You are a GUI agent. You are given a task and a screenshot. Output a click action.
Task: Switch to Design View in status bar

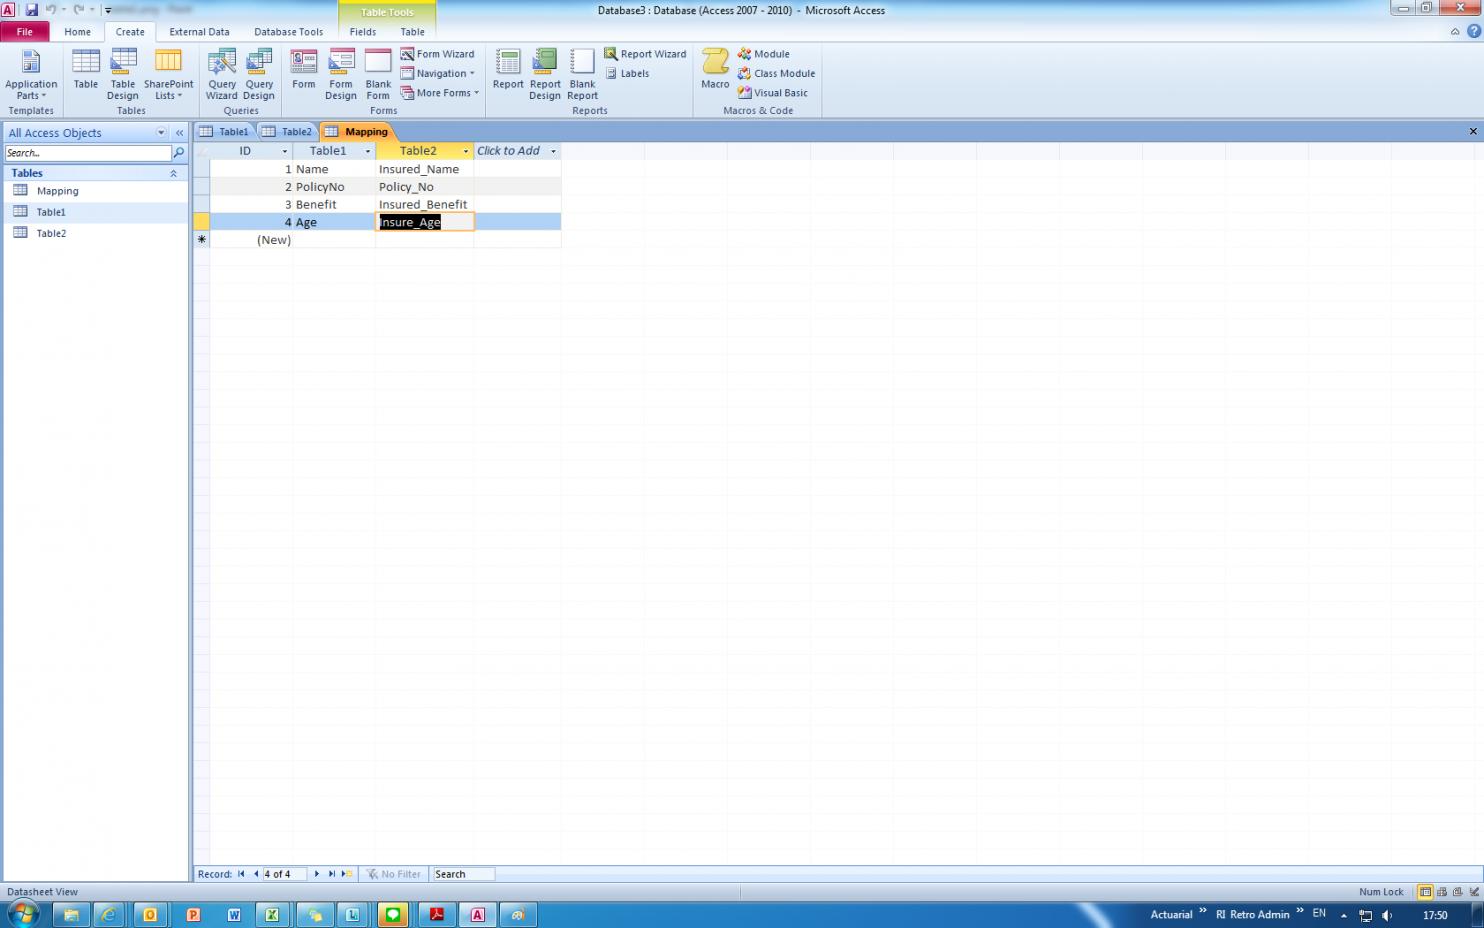coord(1474,892)
